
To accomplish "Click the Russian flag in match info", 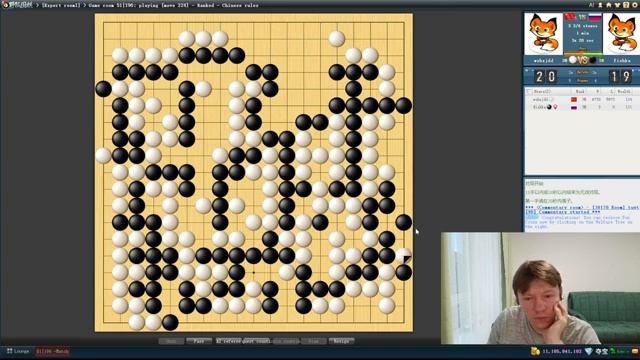I will 595,17.
